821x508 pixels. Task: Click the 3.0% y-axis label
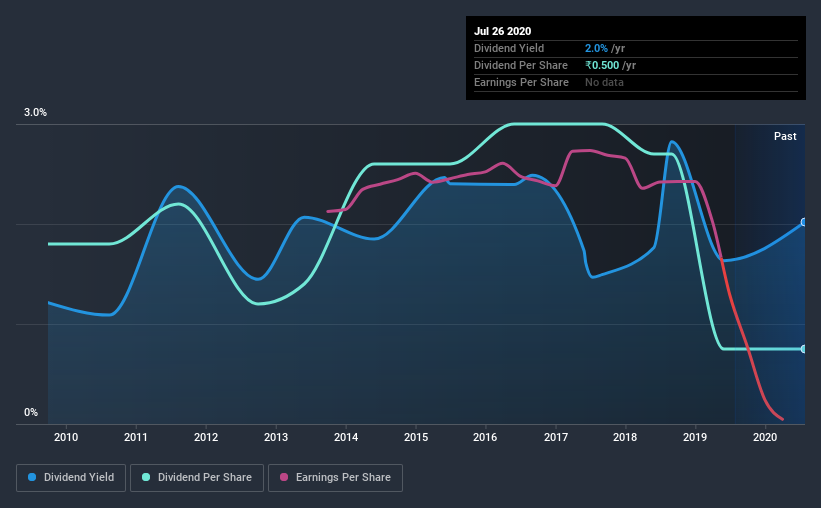(35, 113)
